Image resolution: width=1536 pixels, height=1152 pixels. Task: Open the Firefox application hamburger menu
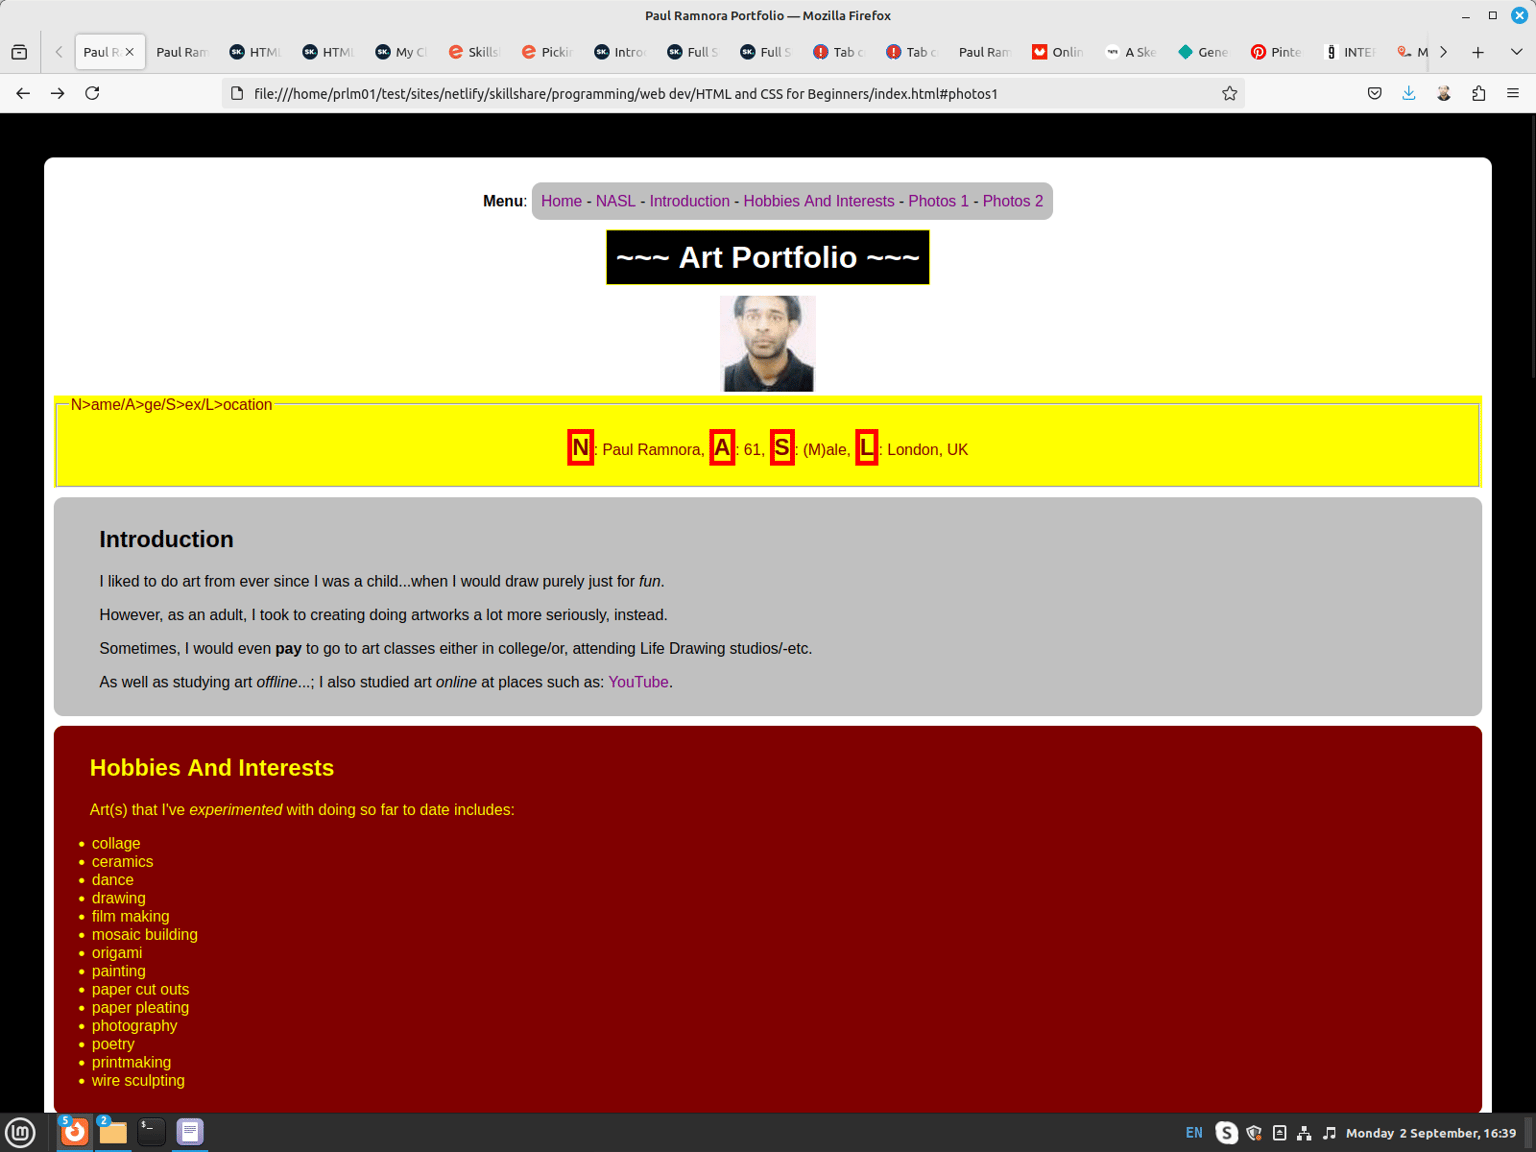coord(1513,93)
